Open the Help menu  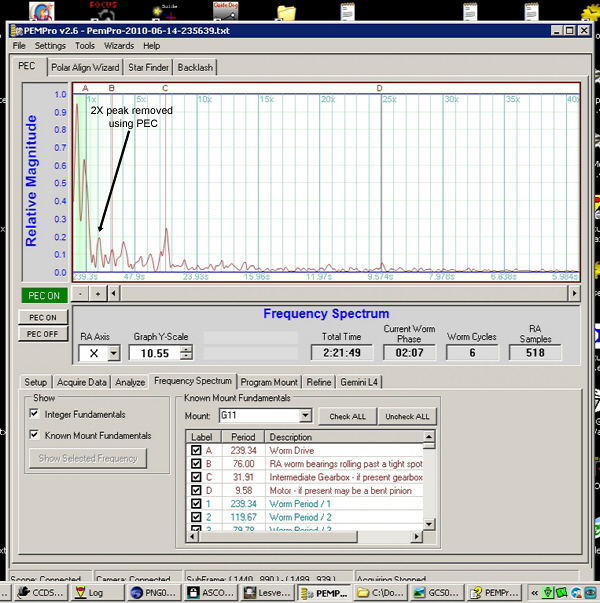tap(152, 46)
